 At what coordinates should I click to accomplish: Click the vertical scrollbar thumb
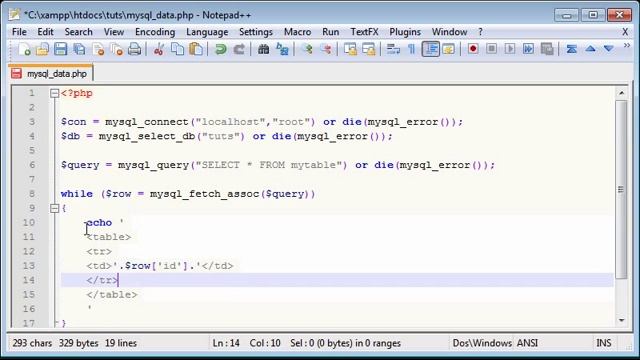pyautogui.click(x=621, y=189)
